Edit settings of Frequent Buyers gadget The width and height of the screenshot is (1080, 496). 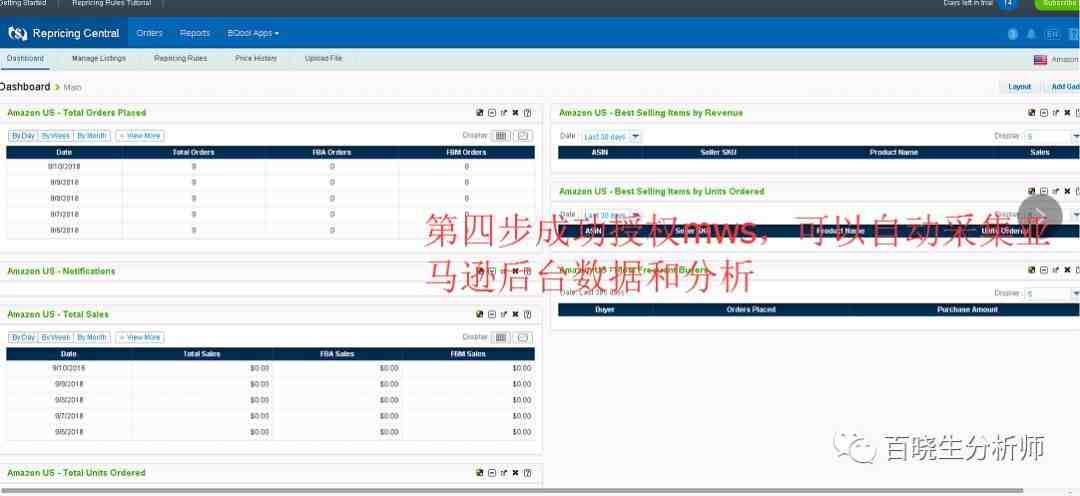point(1032,270)
